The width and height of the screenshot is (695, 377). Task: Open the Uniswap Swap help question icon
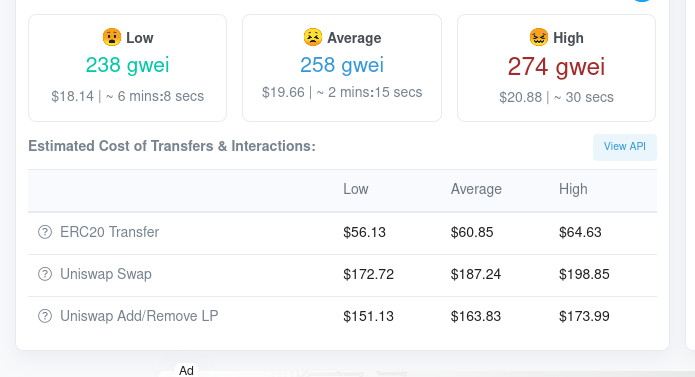tap(45, 274)
